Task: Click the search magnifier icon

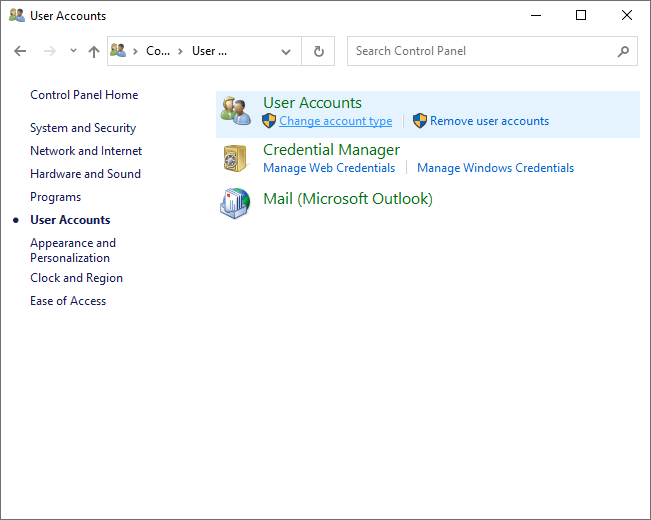Action: [x=623, y=51]
